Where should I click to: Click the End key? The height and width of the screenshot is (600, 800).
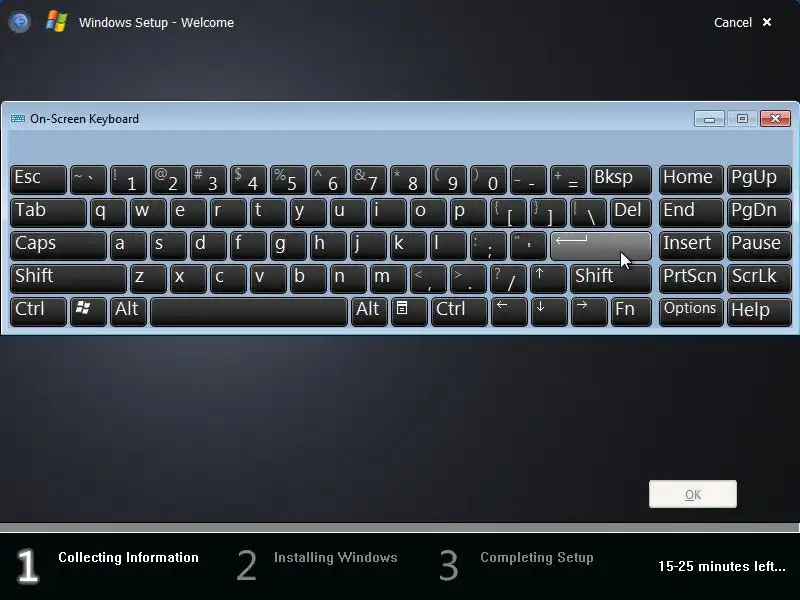(x=691, y=213)
